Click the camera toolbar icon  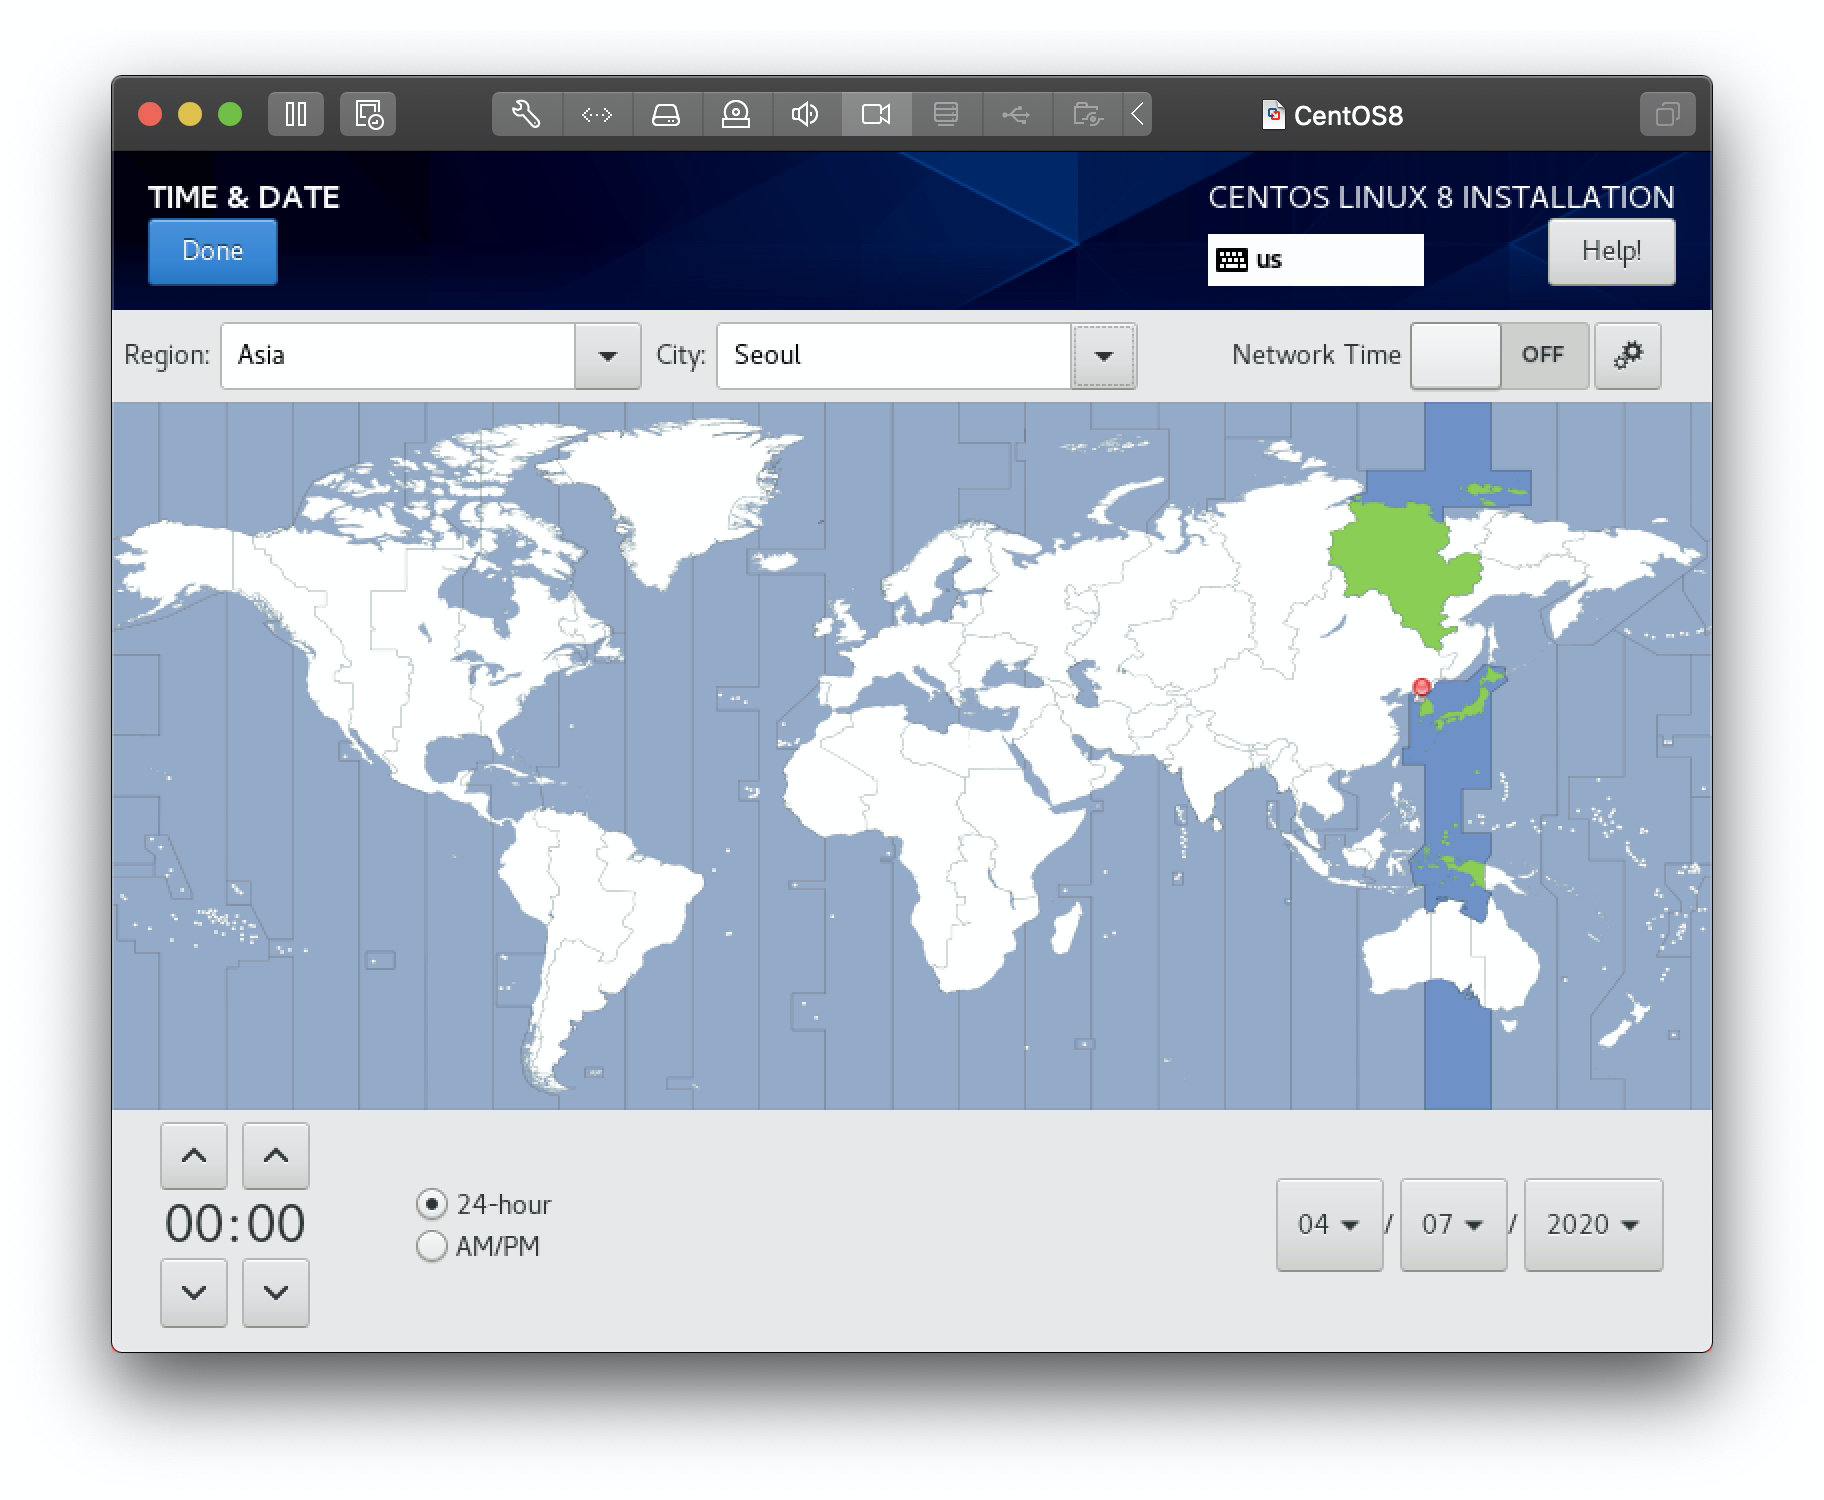point(876,114)
